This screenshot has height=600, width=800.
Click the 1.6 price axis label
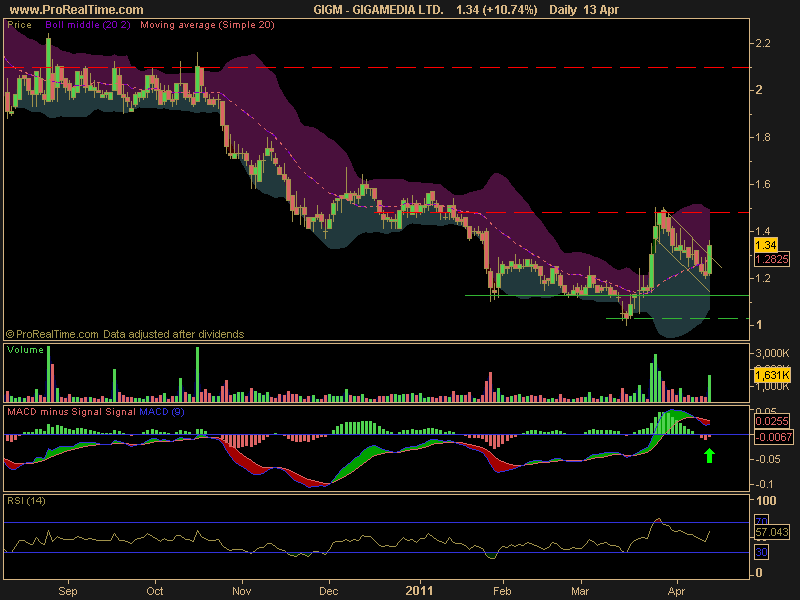[x=763, y=184]
